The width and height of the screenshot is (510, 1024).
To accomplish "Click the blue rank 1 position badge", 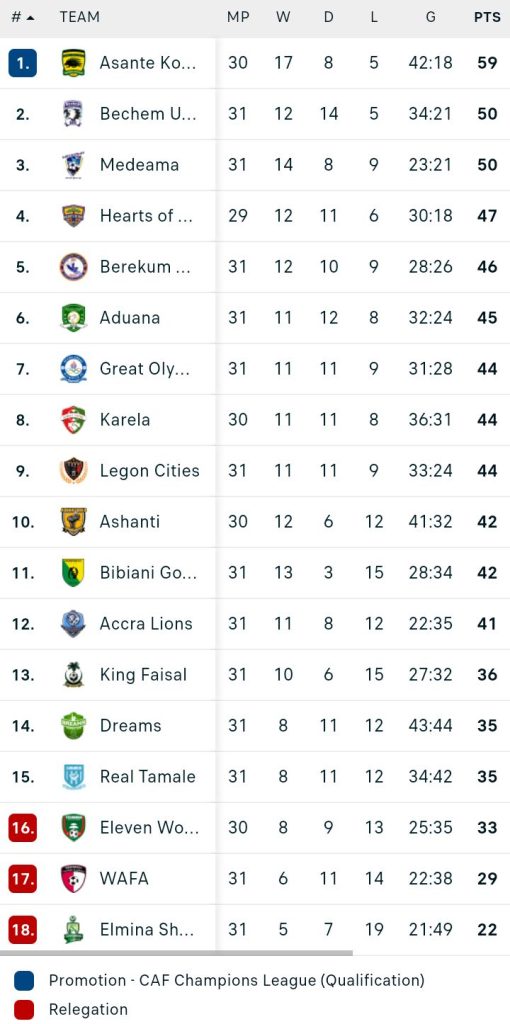I will [x=23, y=63].
